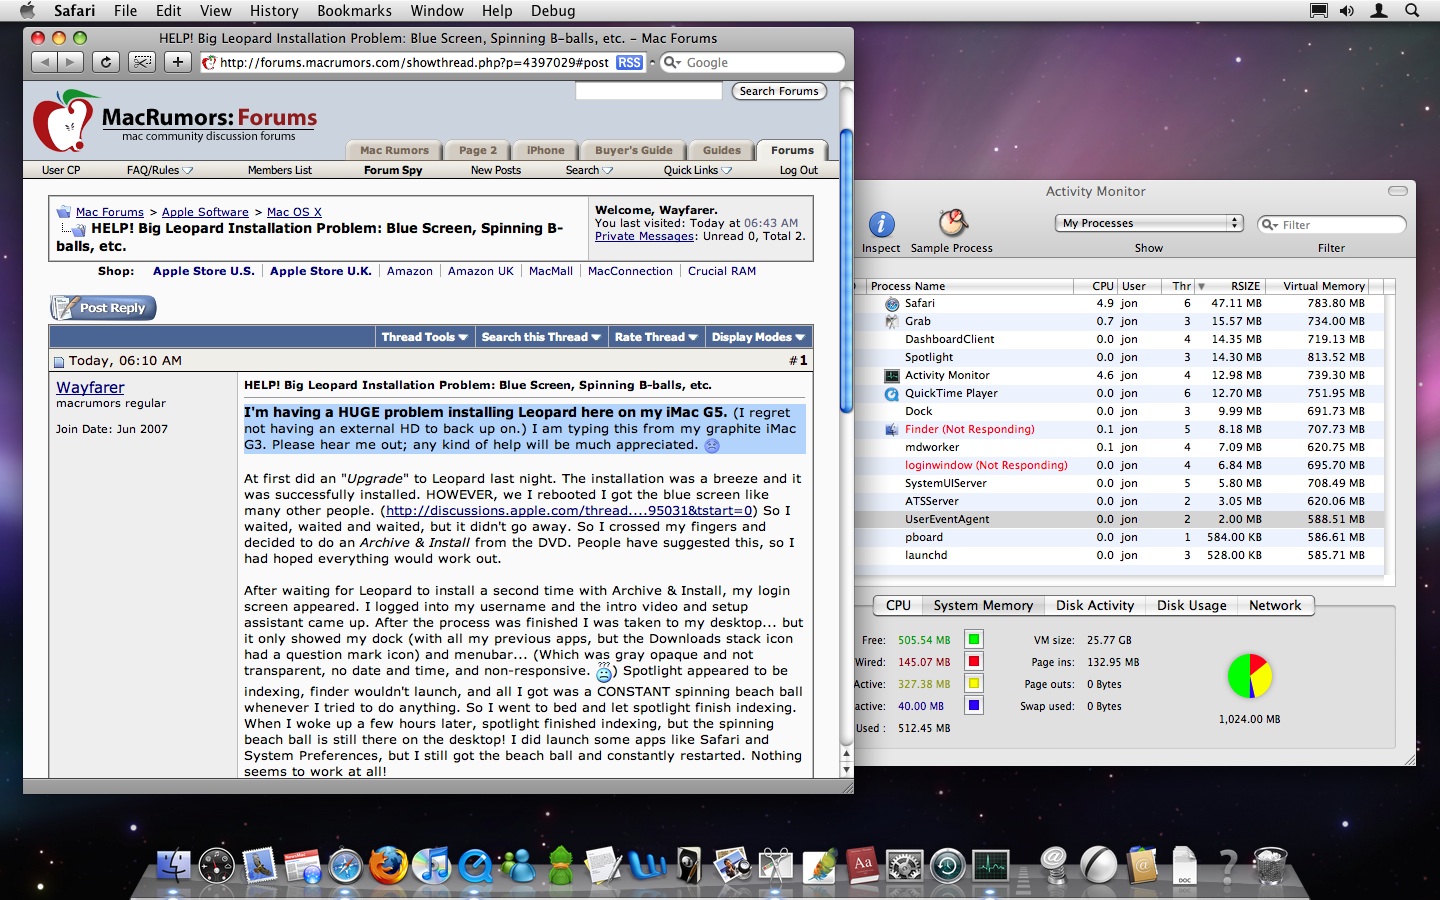Open the Private Messages link
The image size is (1440, 900).
645,236
